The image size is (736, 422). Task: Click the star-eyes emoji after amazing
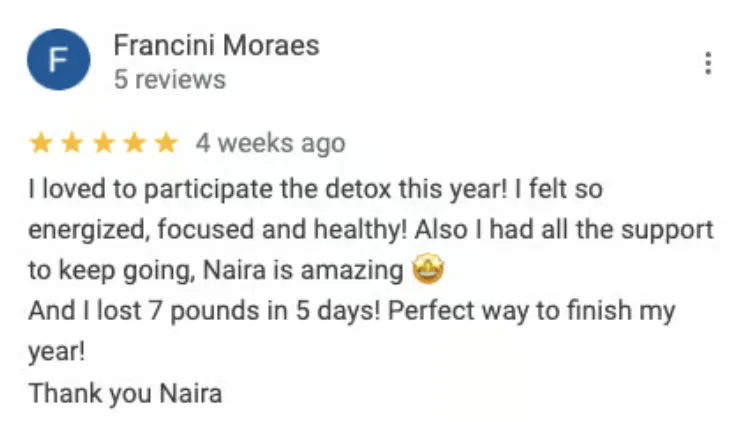pos(428,269)
